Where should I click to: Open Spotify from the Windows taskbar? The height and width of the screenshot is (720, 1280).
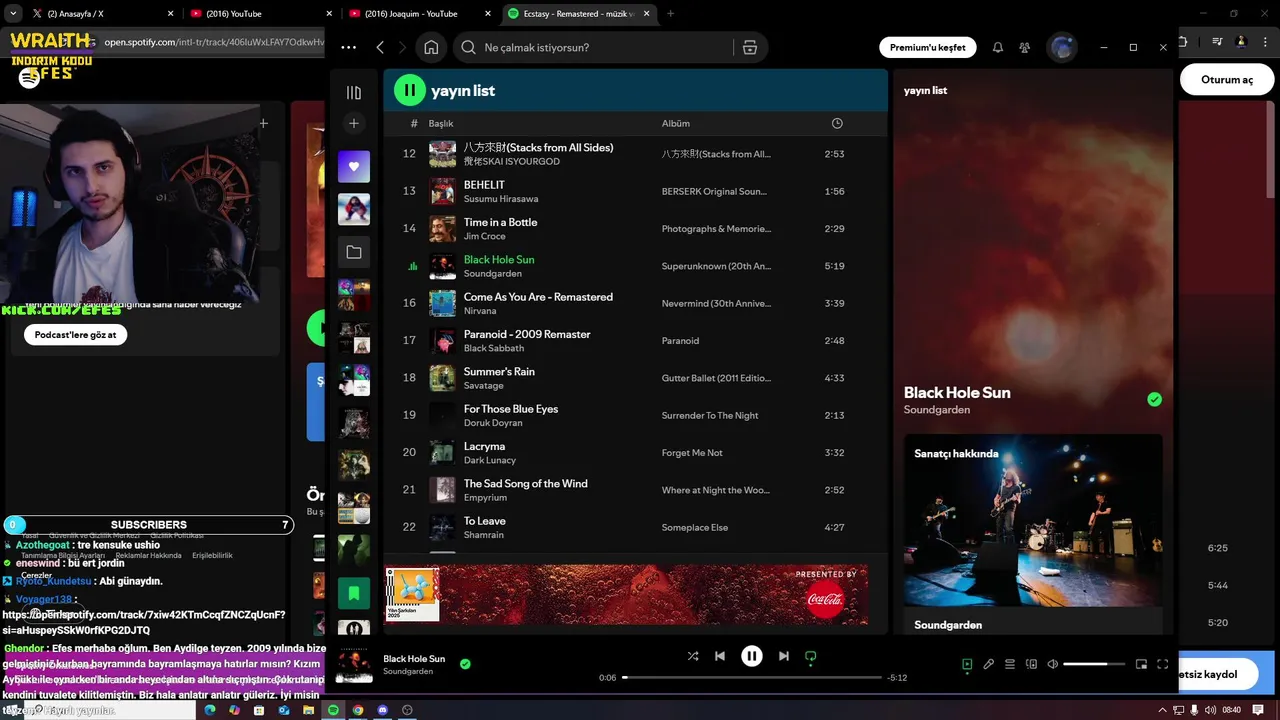tap(333, 710)
